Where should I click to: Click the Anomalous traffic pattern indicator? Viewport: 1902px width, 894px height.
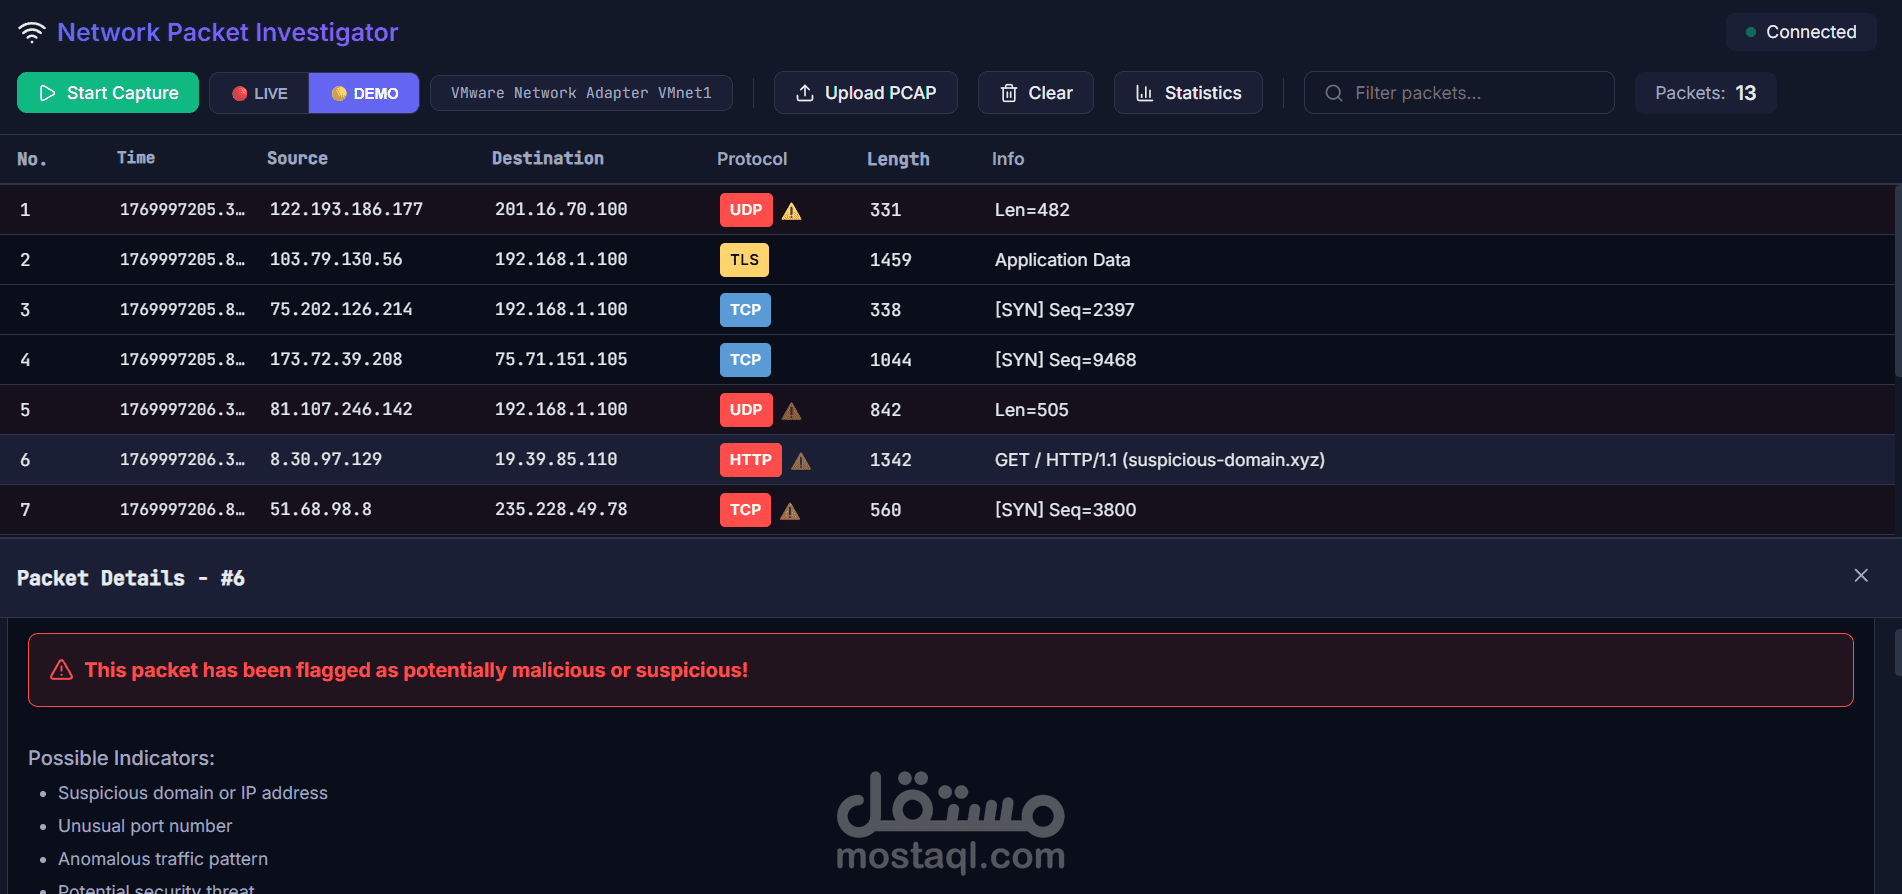point(163,859)
